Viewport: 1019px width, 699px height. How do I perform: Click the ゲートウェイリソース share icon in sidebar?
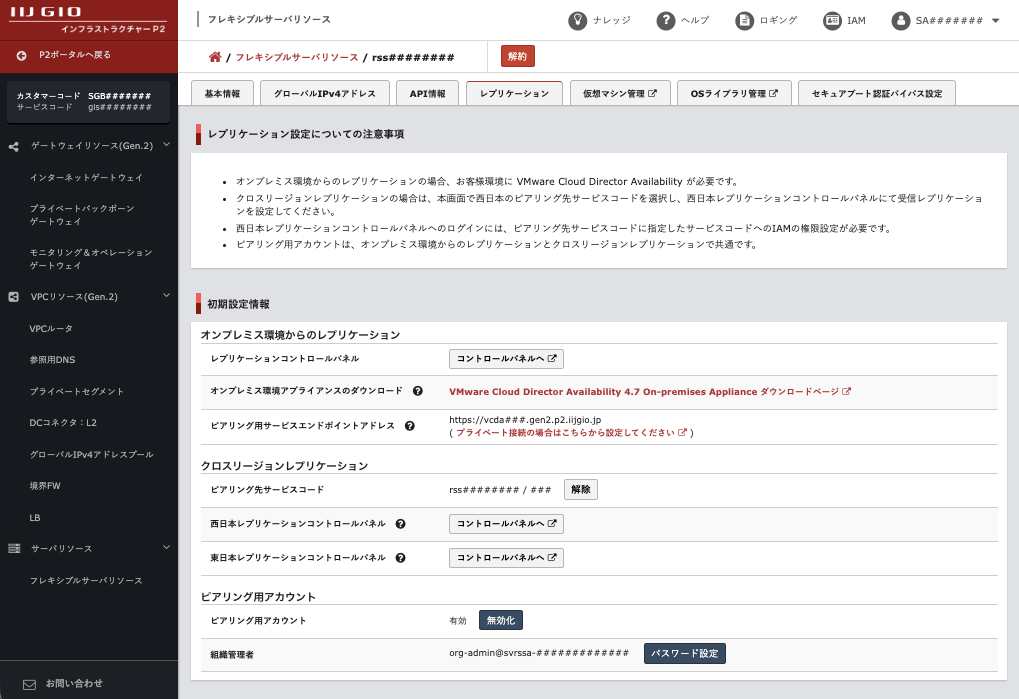[x=14, y=147]
